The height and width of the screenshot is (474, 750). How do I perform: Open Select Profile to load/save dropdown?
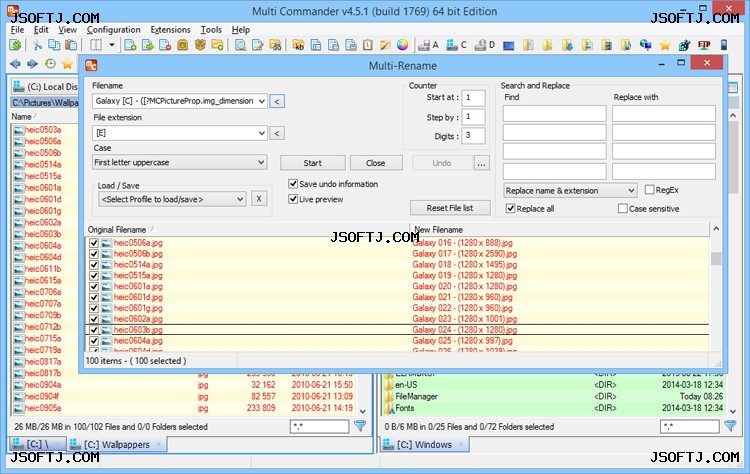(240, 199)
